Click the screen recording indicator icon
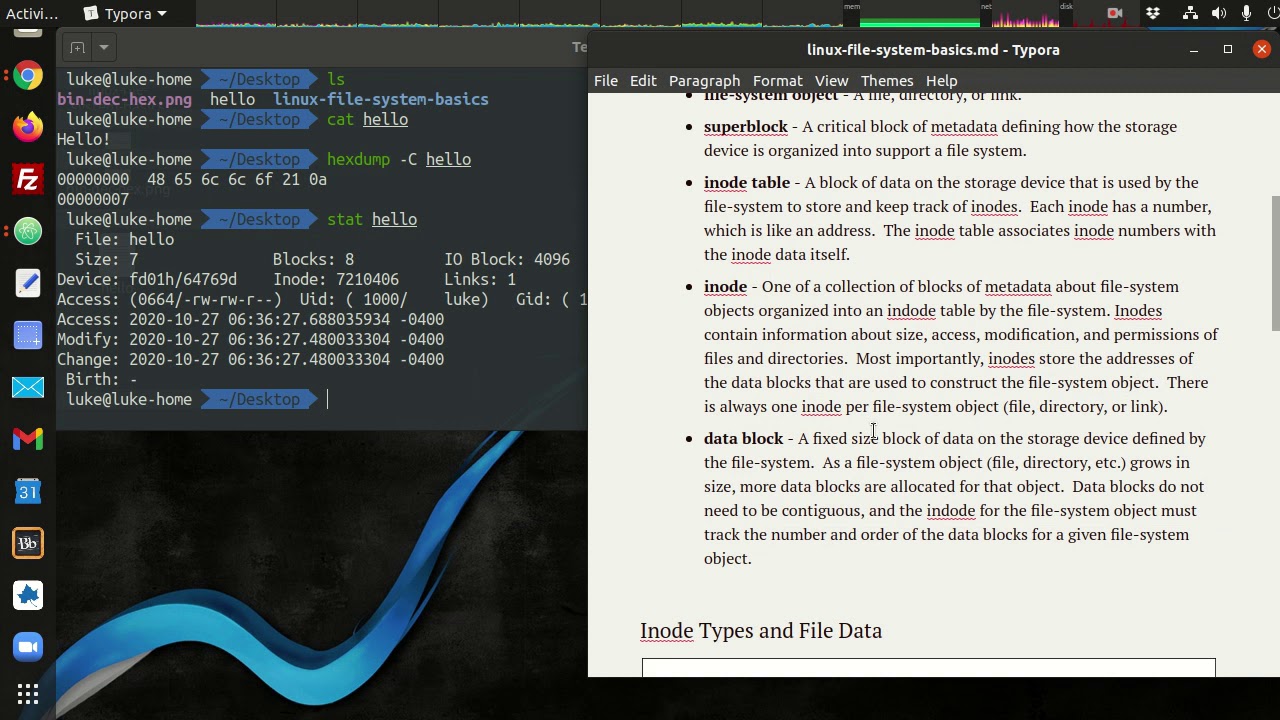This screenshot has width=1280, height=720. pos(1115,13)
